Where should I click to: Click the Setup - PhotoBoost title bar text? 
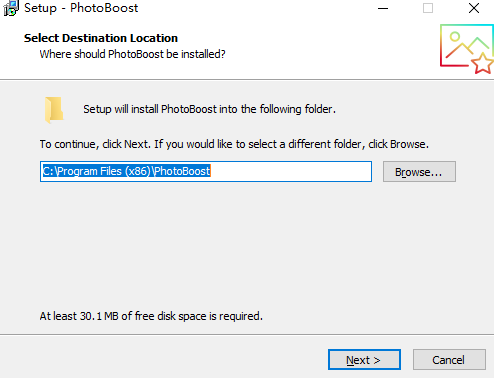click(81, 8)
